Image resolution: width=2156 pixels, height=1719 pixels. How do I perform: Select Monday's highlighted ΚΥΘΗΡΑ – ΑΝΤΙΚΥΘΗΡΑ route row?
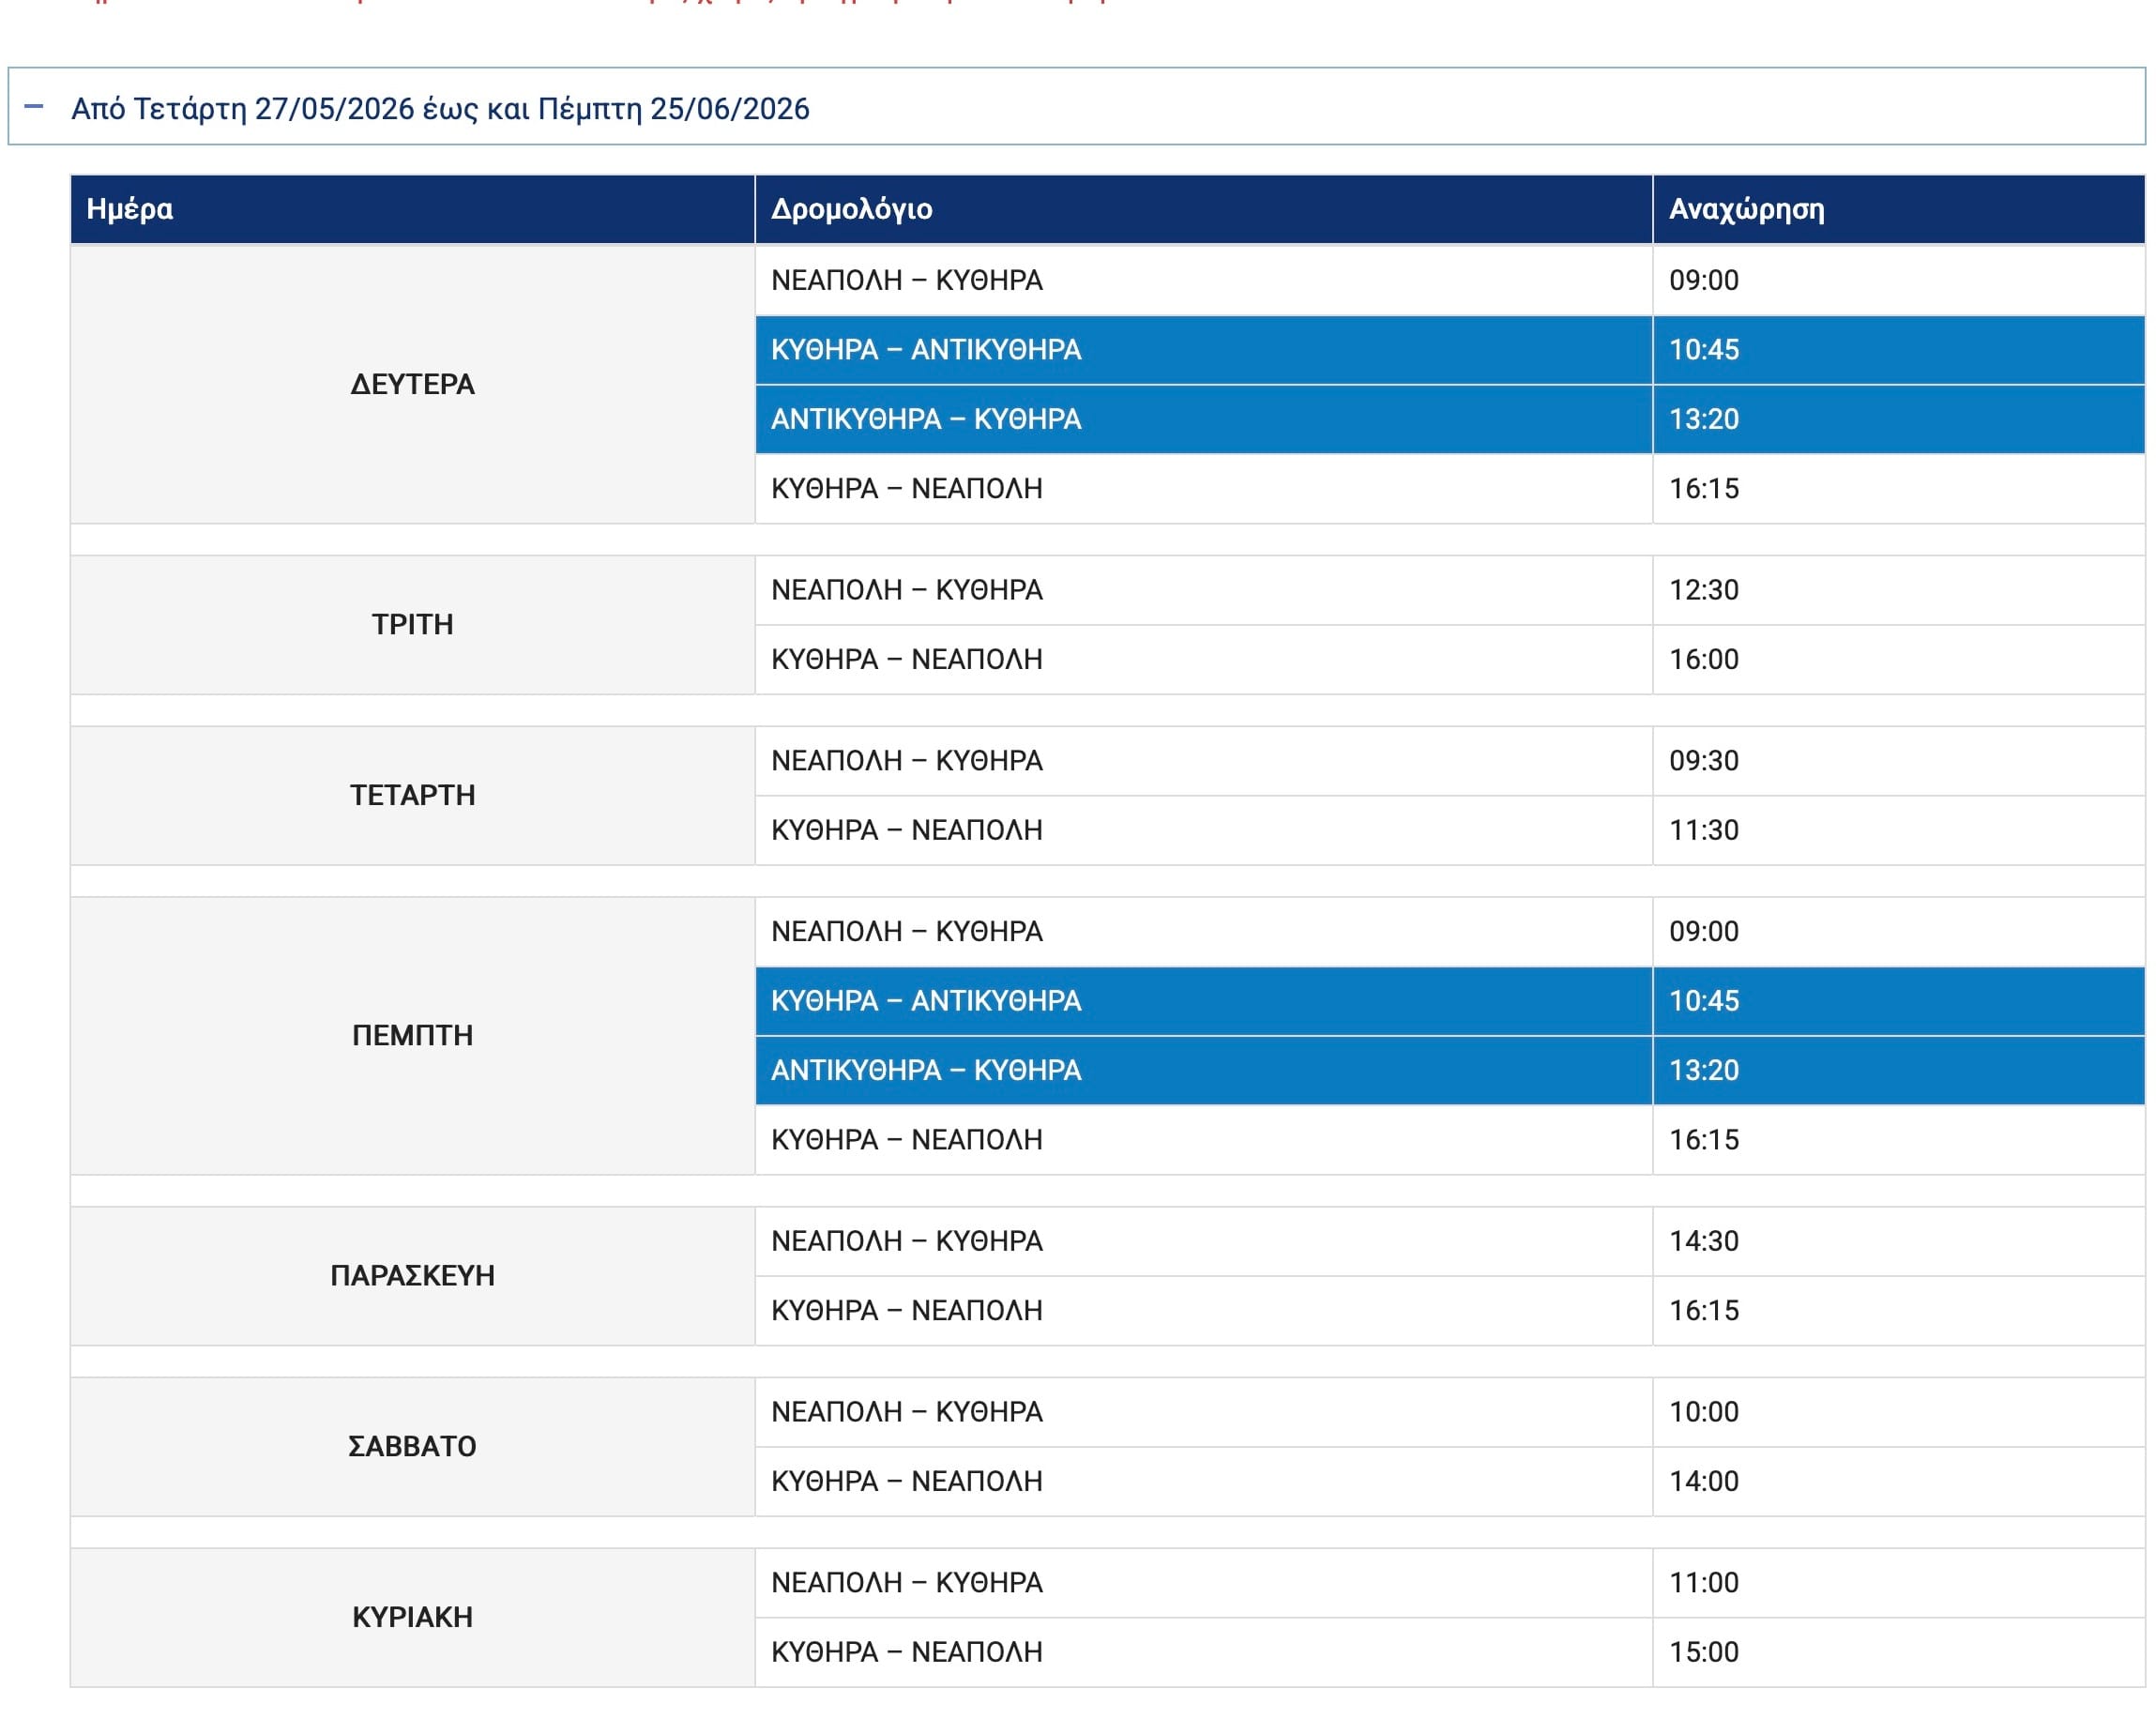926,350
